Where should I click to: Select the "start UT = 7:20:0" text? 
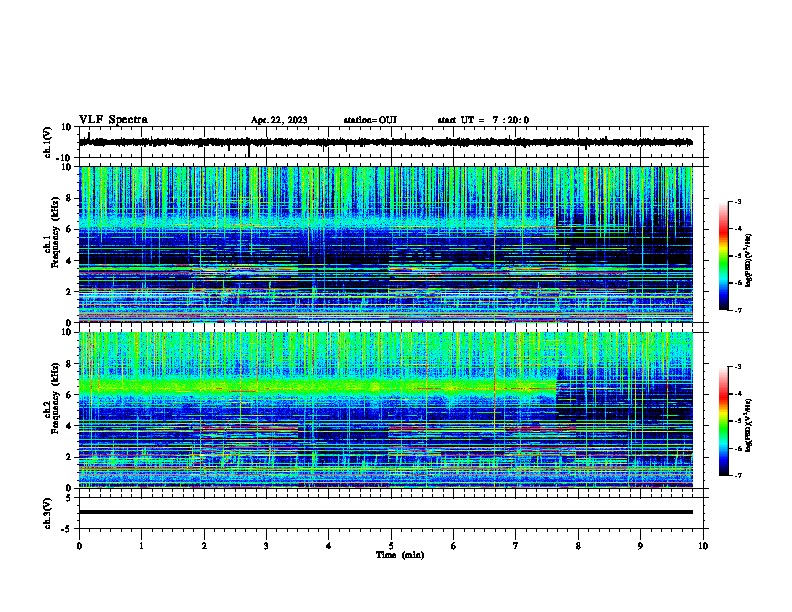point(483,120)
